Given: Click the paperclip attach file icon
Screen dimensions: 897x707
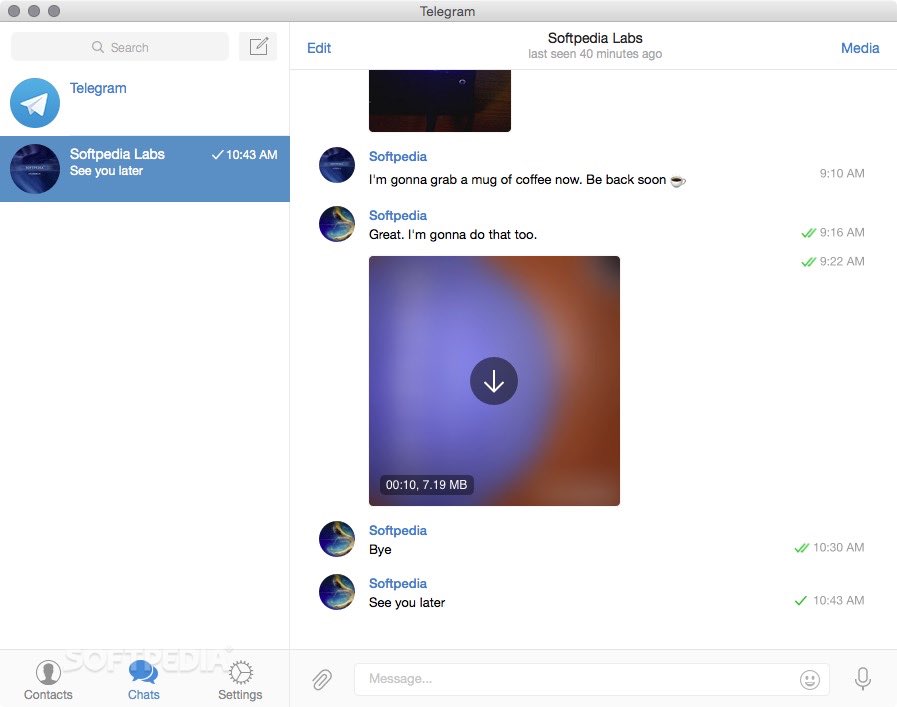Looking at the screenshot, I should click(x=321, y=680).
